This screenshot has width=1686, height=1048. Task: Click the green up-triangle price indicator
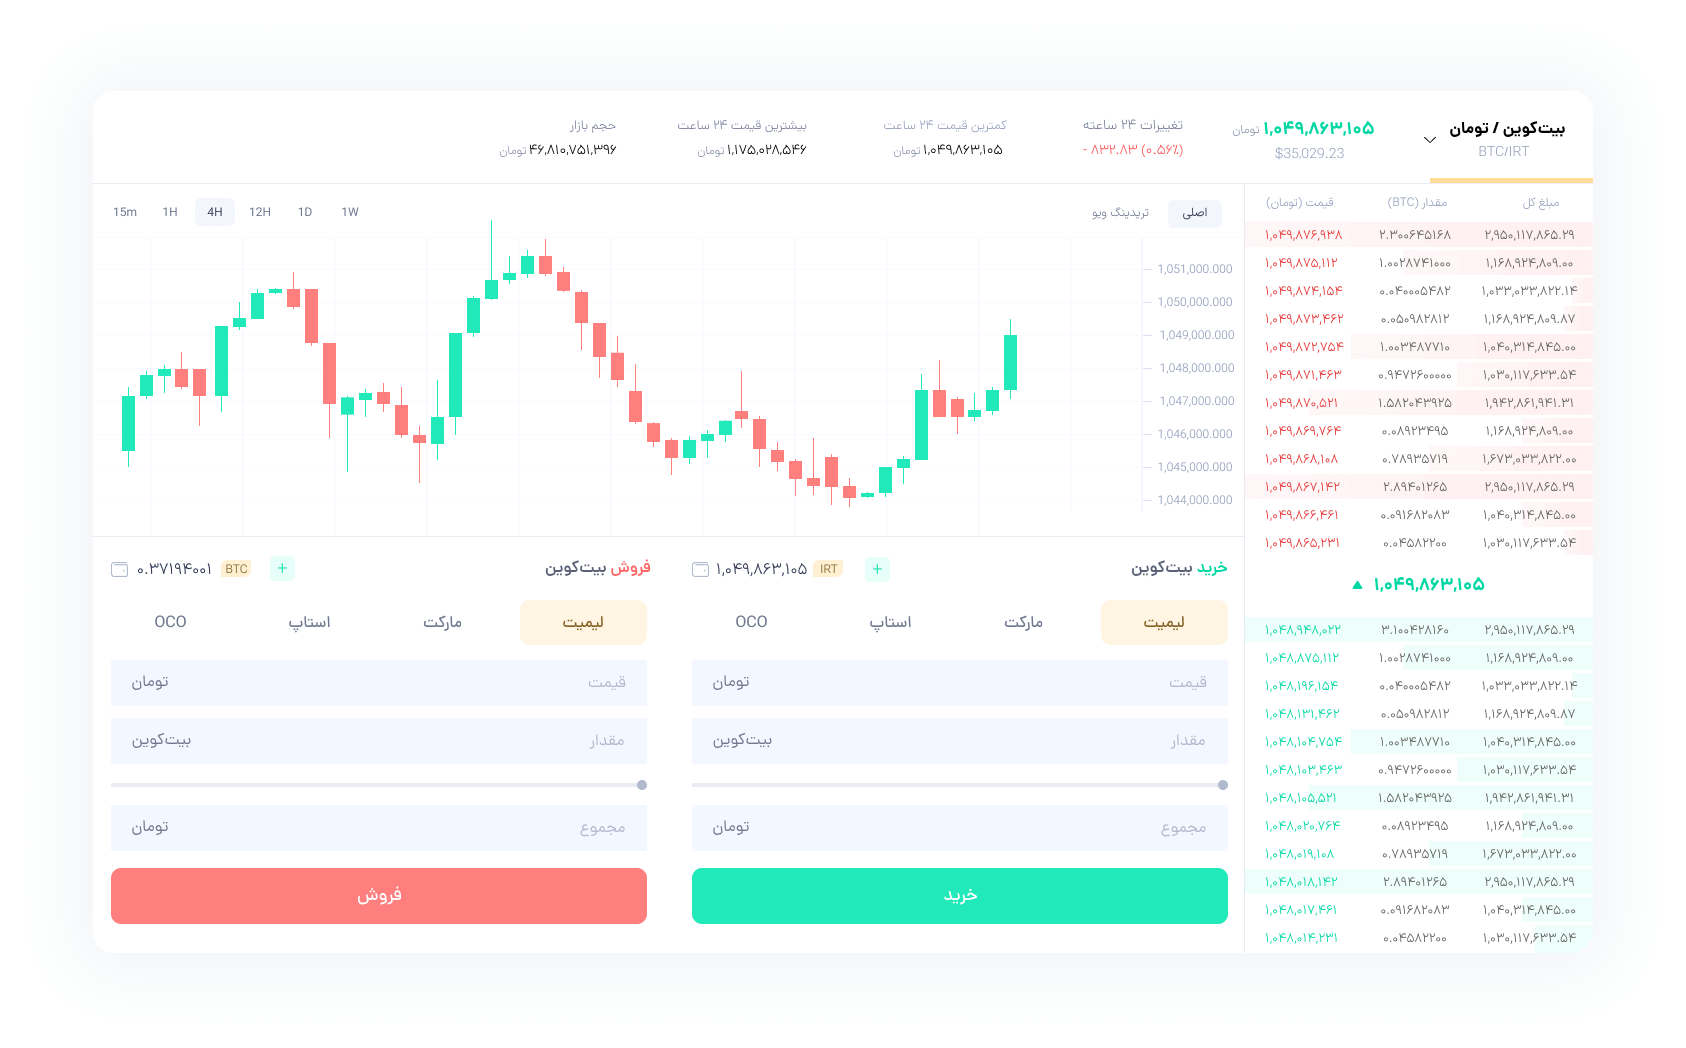(1357, 585)
